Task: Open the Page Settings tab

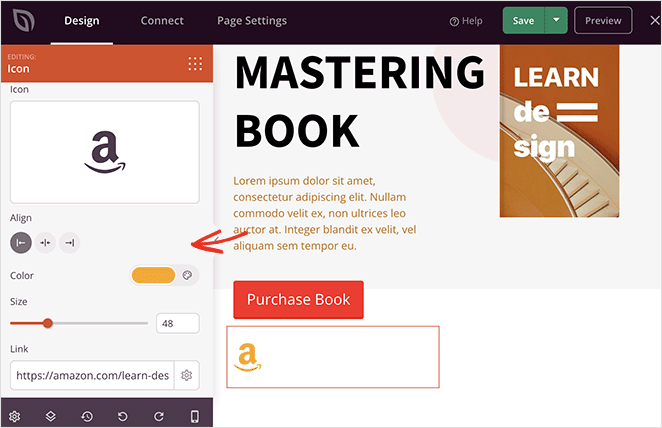Action: pos(252,21)
